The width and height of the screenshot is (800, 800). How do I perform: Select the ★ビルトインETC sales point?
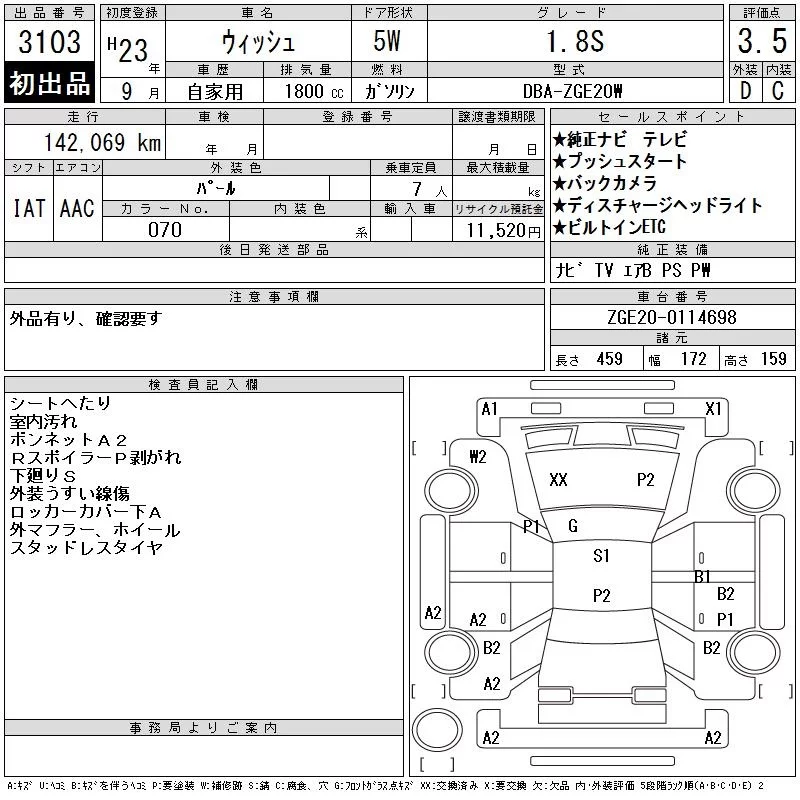point(609,228)
